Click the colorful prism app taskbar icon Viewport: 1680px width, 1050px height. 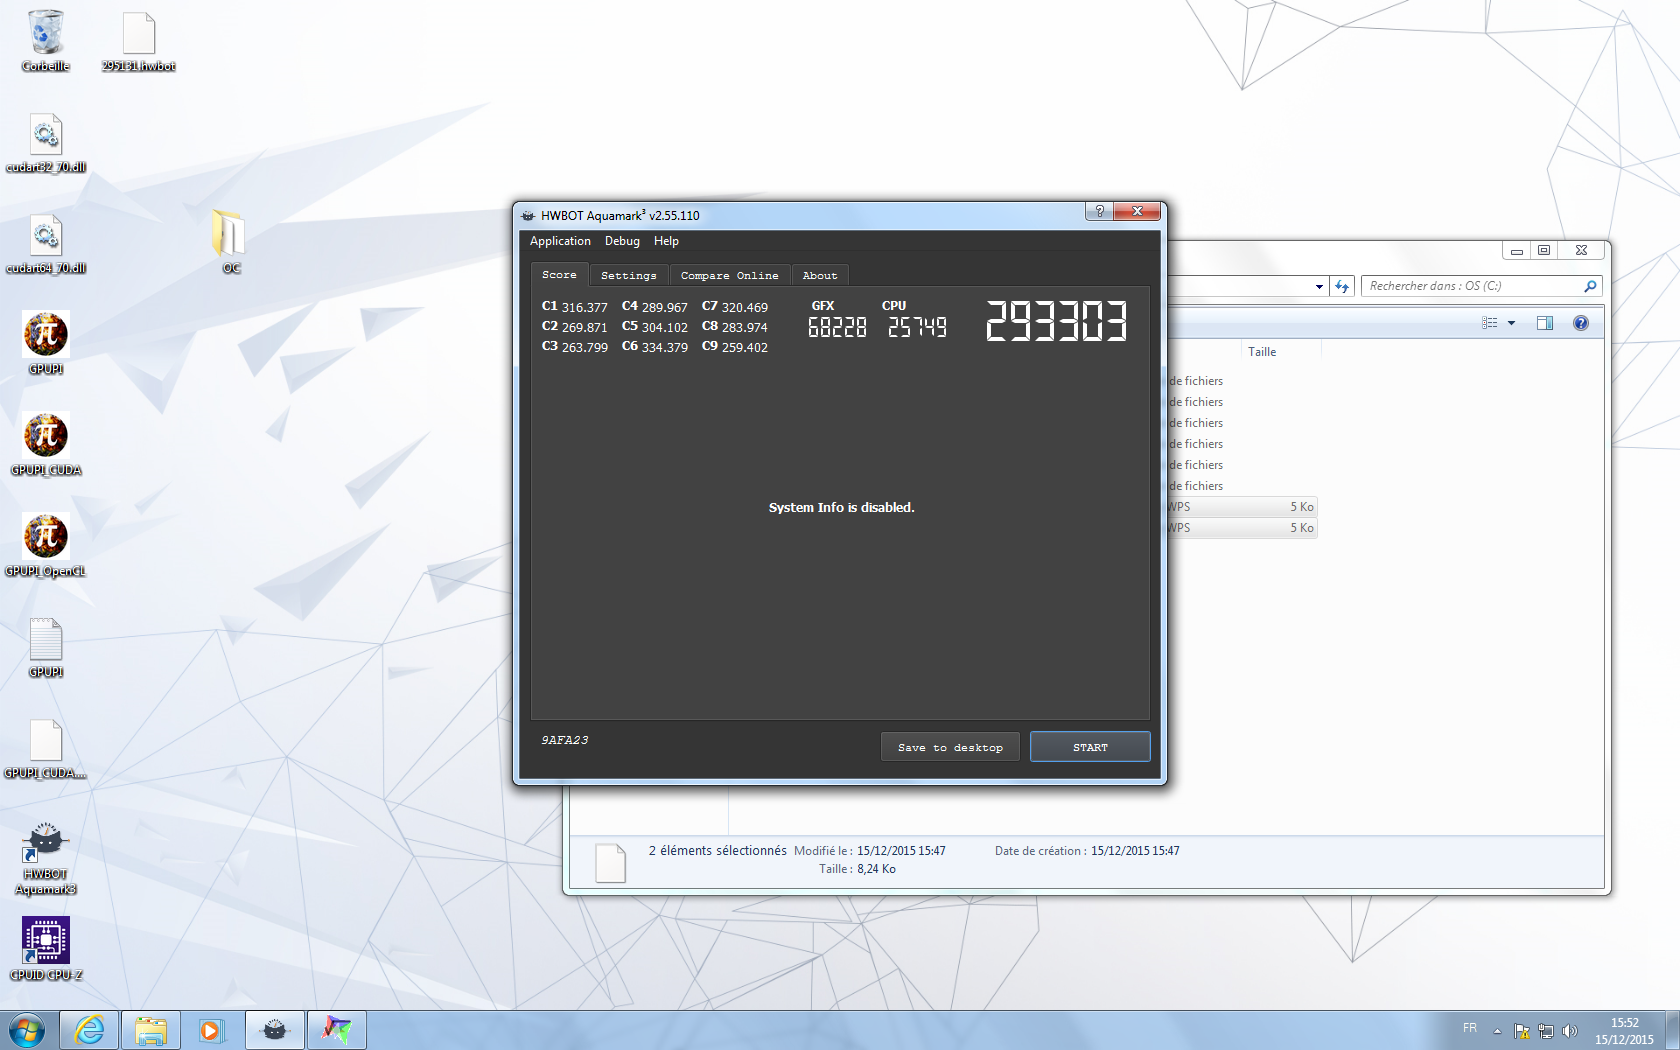[x=337, y=1030]
